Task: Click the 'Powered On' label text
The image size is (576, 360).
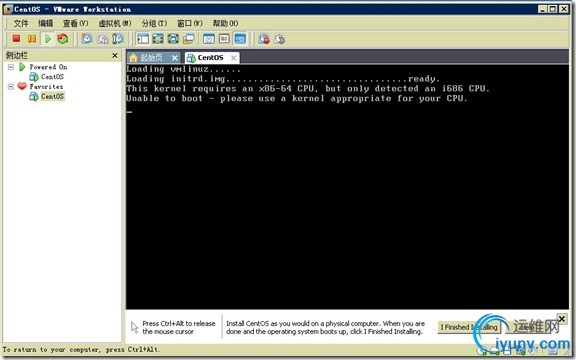Action: pyautogui.click(x=48, y=67)
